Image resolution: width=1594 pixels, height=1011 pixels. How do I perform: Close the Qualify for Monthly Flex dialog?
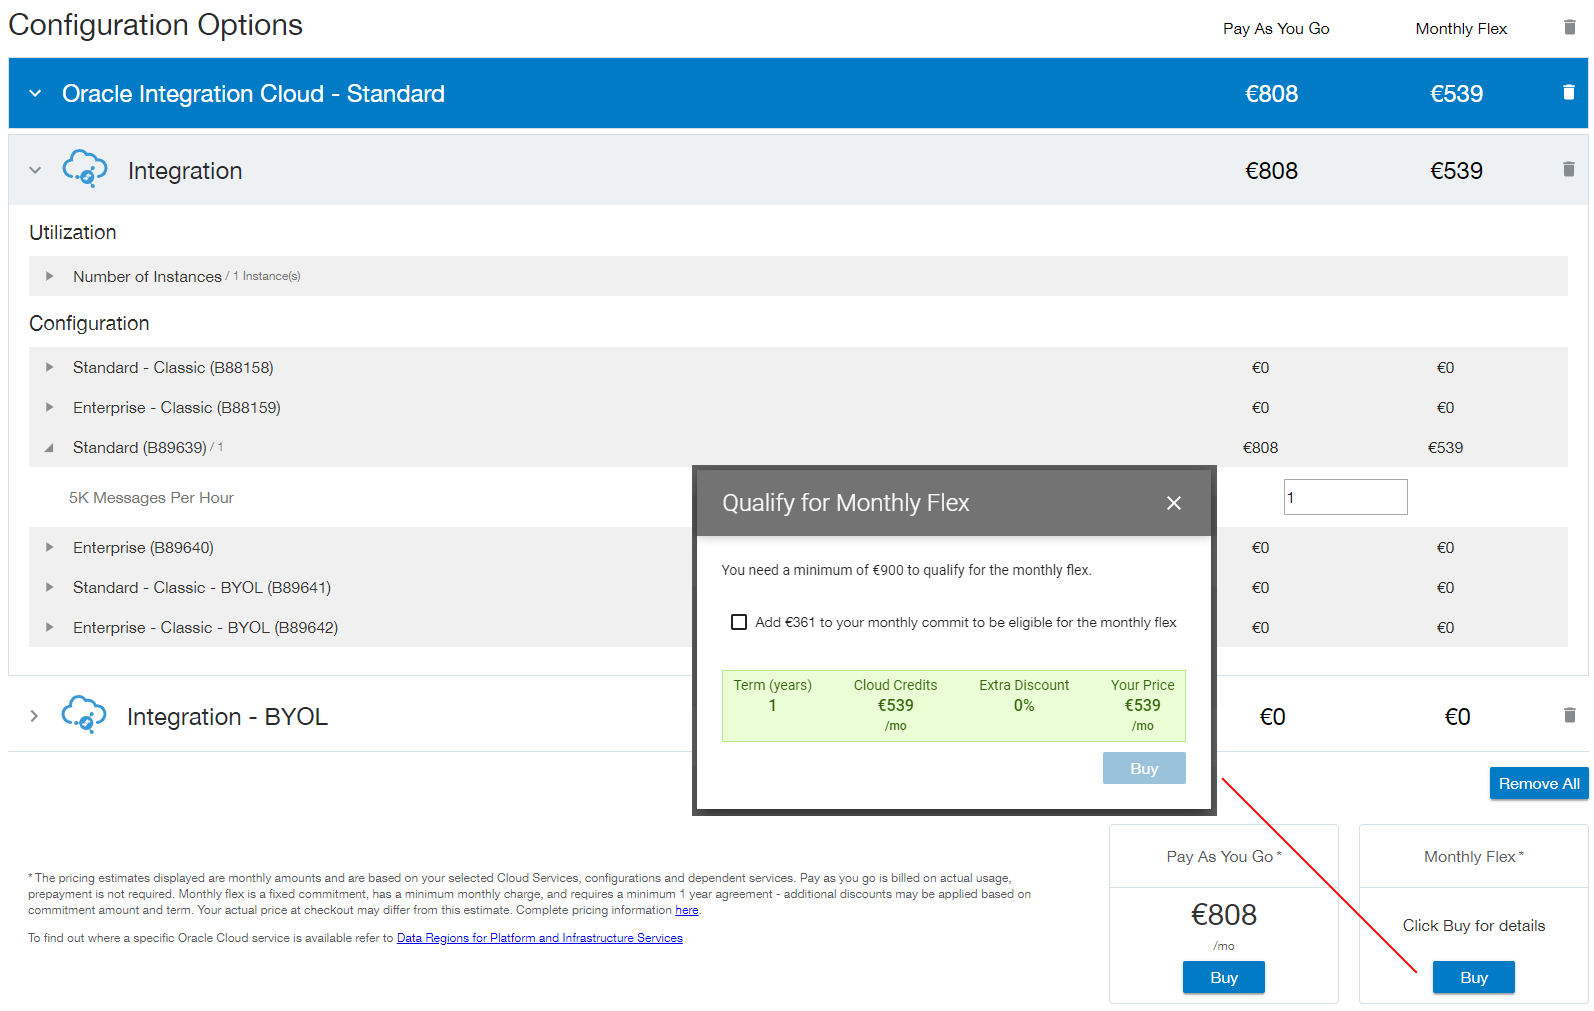1173,503
